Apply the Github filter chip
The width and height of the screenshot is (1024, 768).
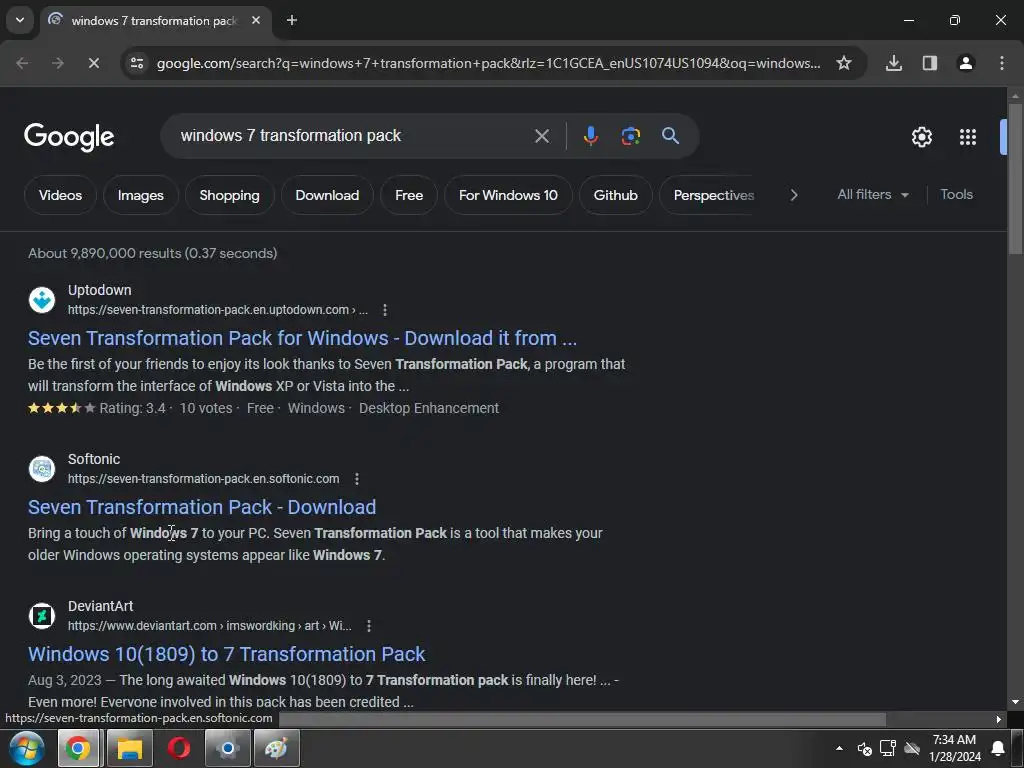[x=615, y=195]
